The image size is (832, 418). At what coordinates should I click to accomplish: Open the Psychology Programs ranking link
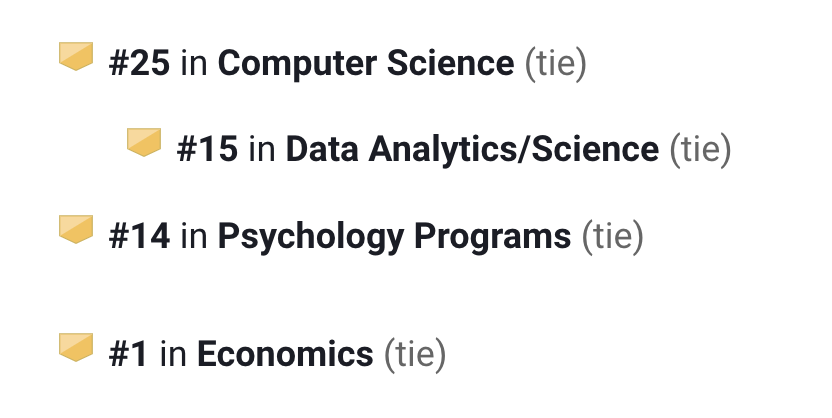[394, 238]
